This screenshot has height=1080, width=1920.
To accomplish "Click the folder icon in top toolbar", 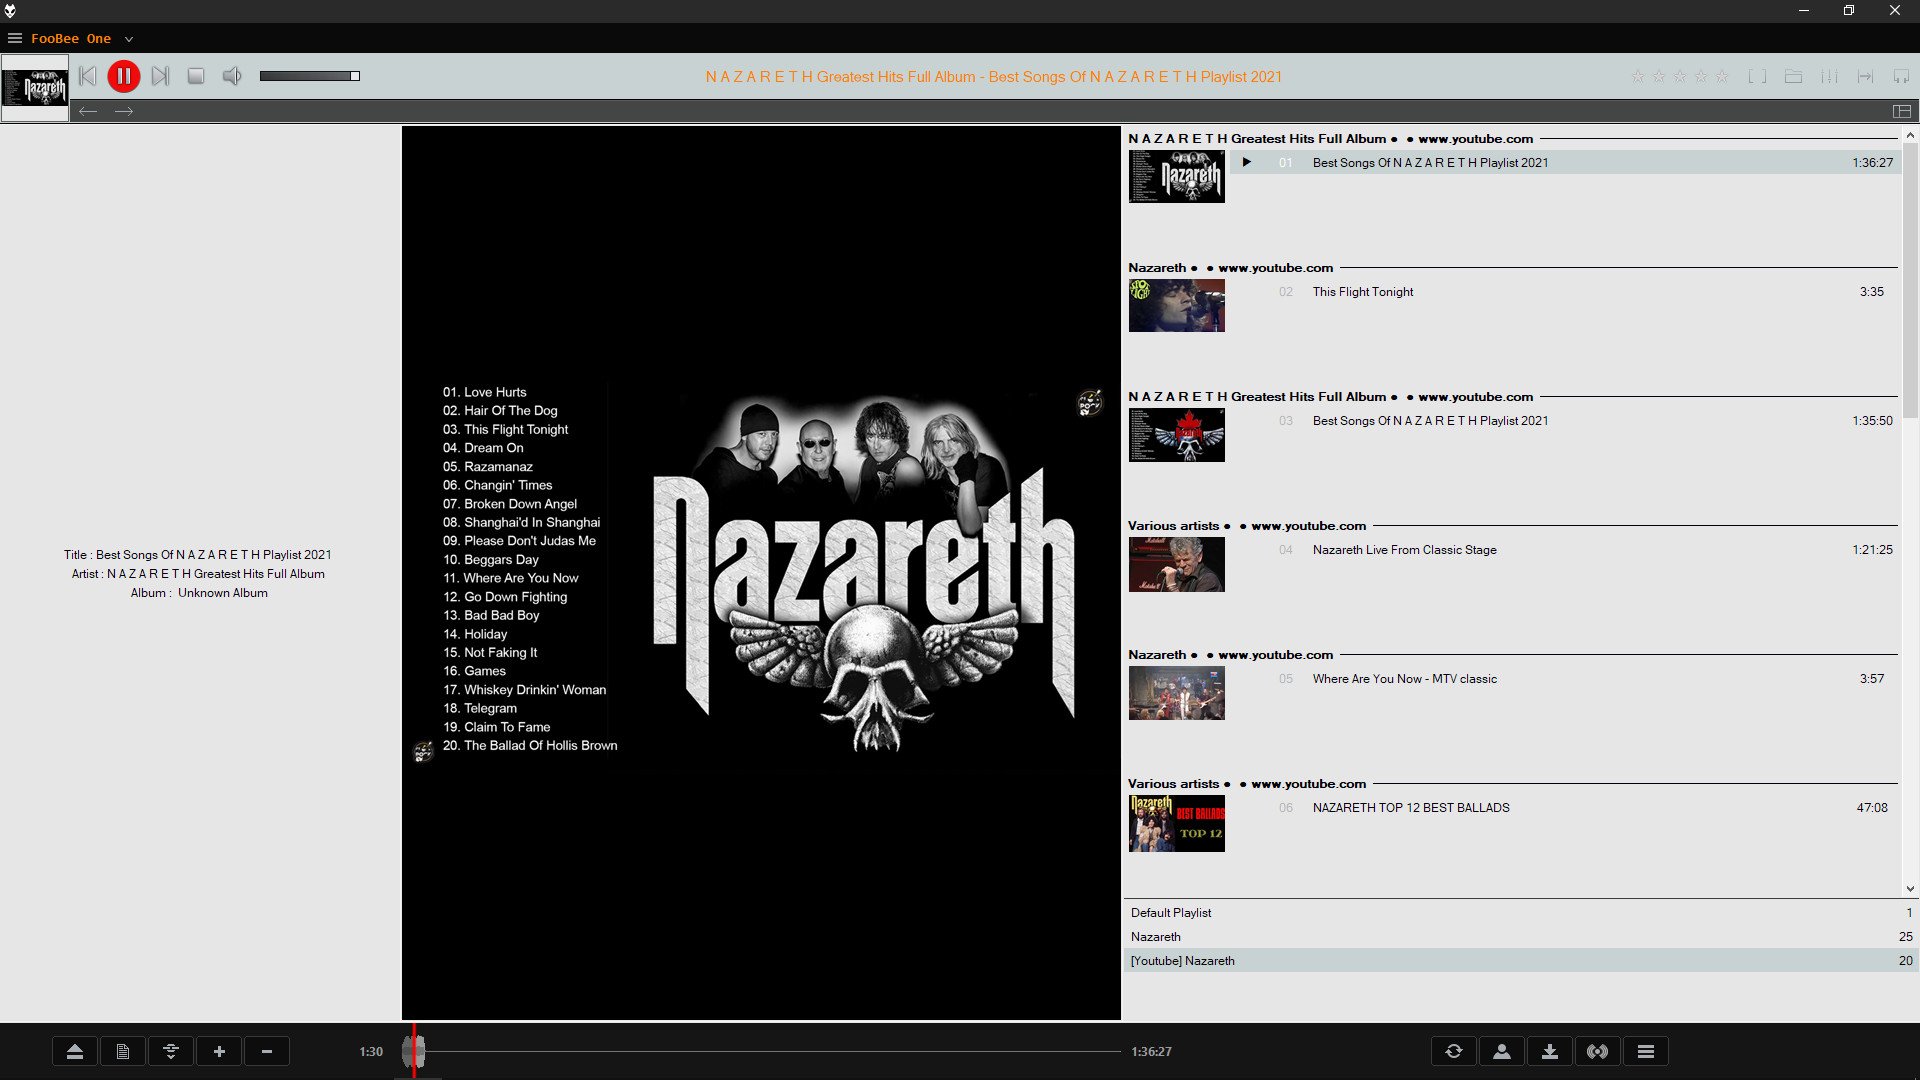I will (1793, 77).
